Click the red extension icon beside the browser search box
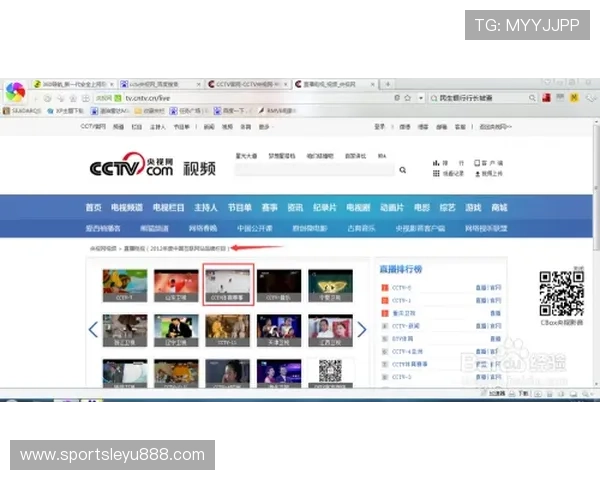This screenshot has width=600, height=480. pos(546,98)
